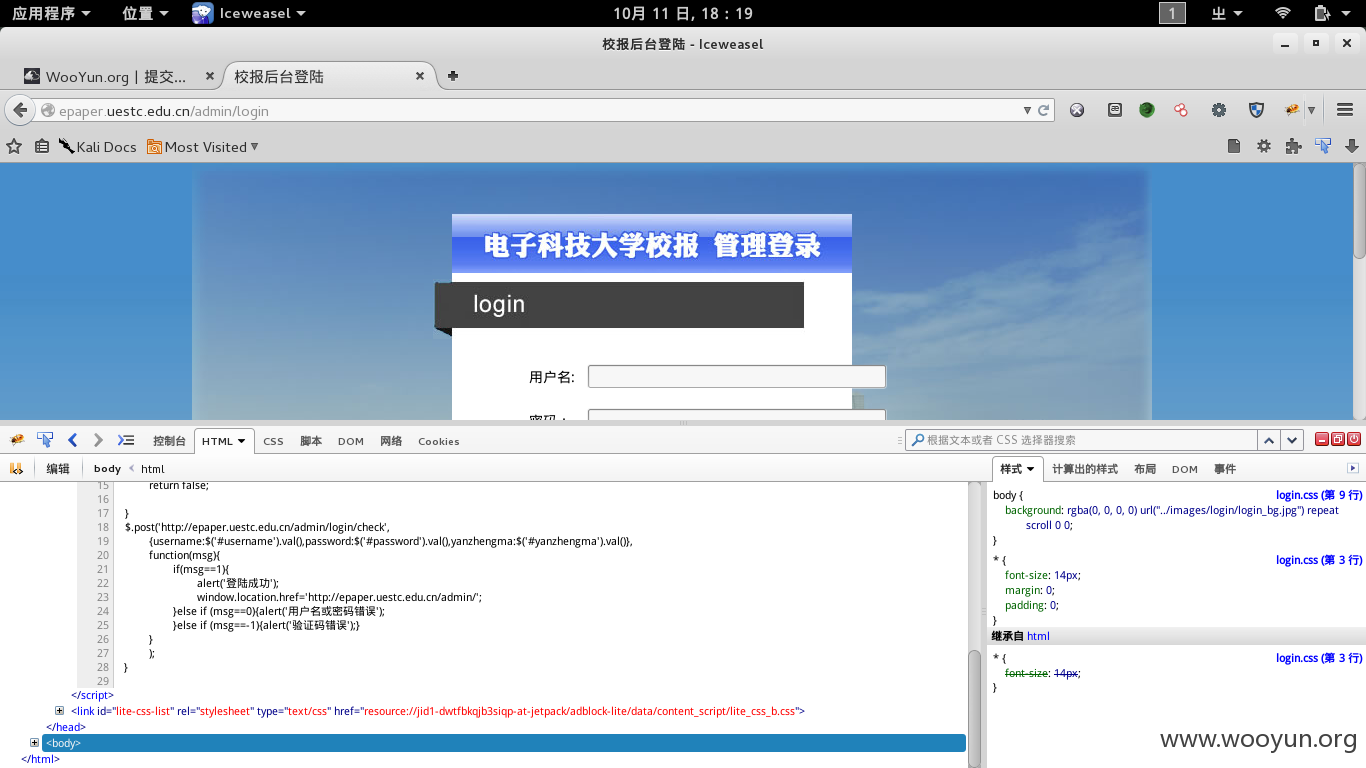Screen dimensions: 1366x768
Task: Click the blue shield extension icon
Action: tap(1256, 110)
